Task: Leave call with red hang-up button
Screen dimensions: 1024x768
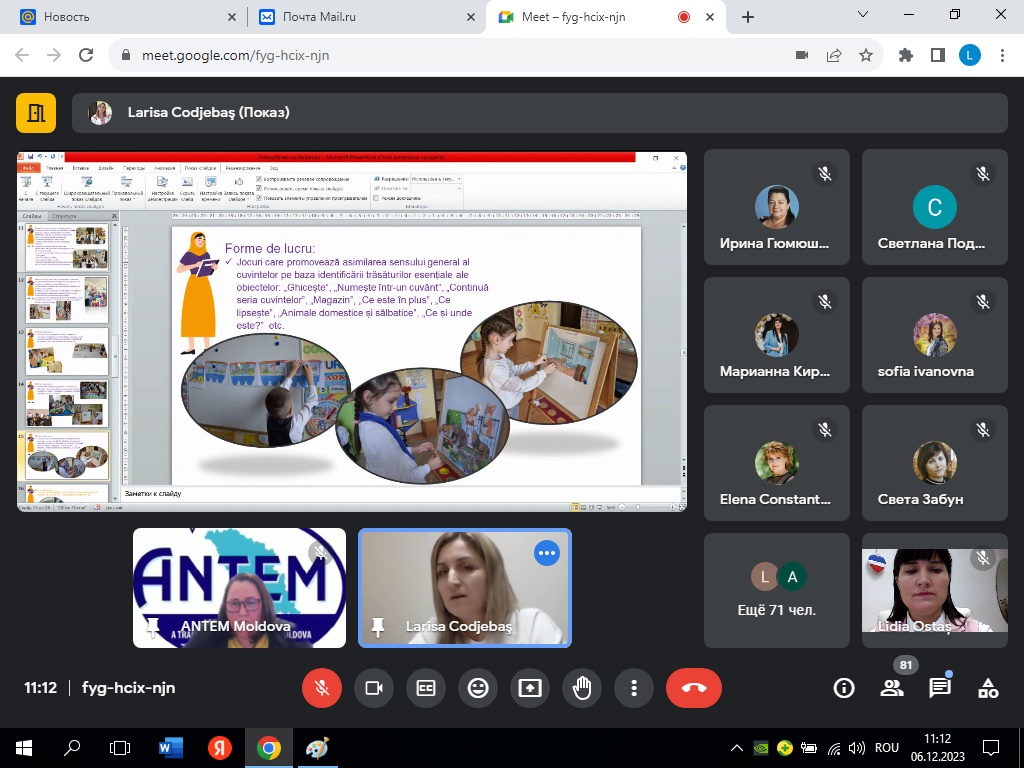Action: tap(694, 688)
